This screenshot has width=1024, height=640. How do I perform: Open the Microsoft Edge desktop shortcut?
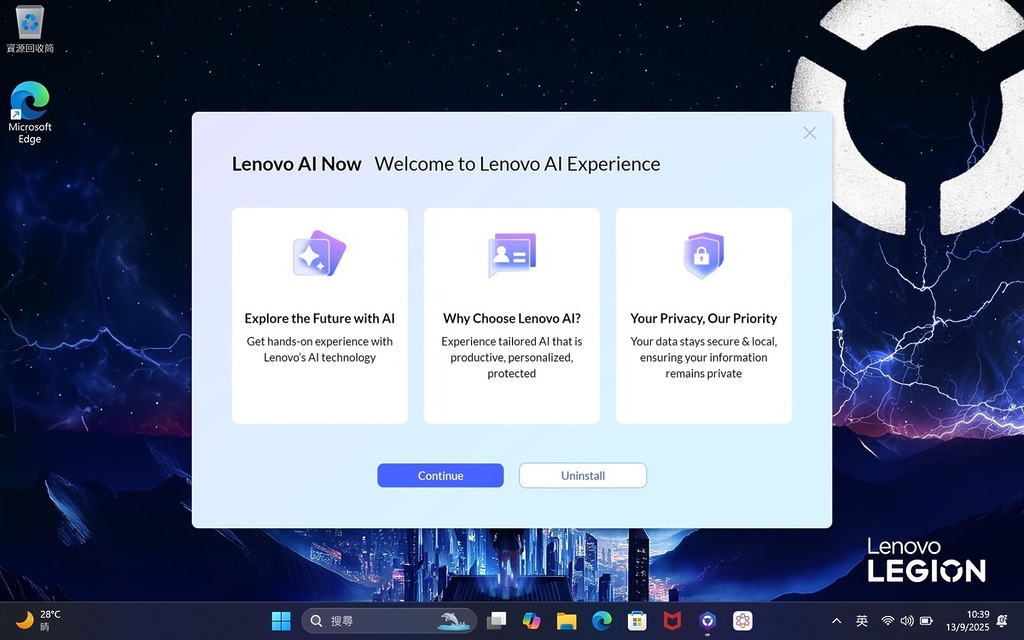[x=30, y=112]
